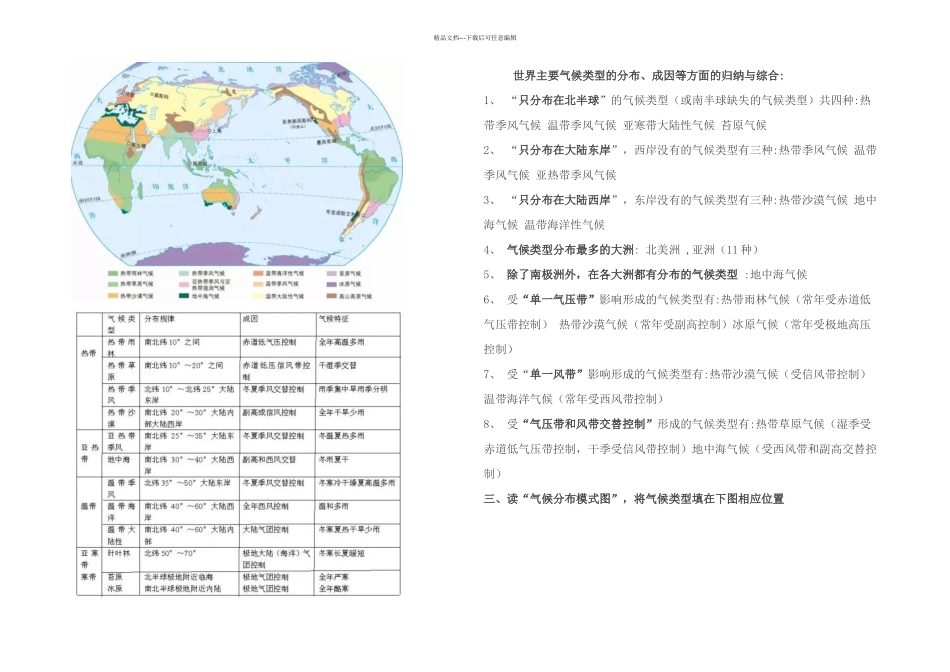
Task: Click the table cell 赤道低气压控制
Action: (x=270, y=342)
